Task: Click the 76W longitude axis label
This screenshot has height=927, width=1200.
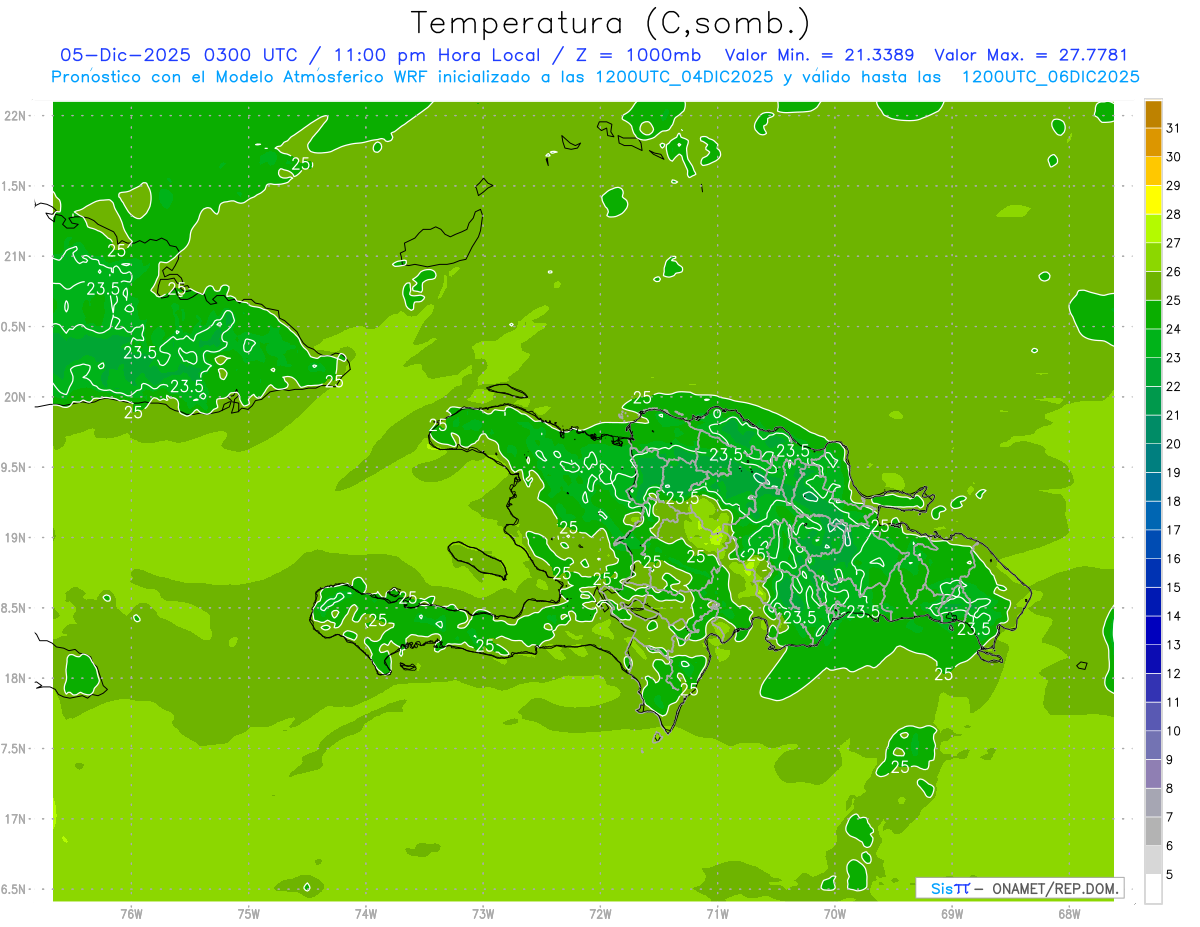Action: click(131, 914)
